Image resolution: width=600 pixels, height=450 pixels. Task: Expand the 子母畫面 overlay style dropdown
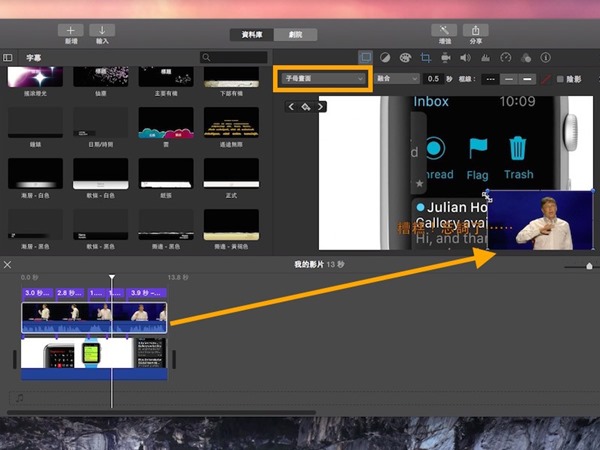pyautogui.click(x=322, y=78)
